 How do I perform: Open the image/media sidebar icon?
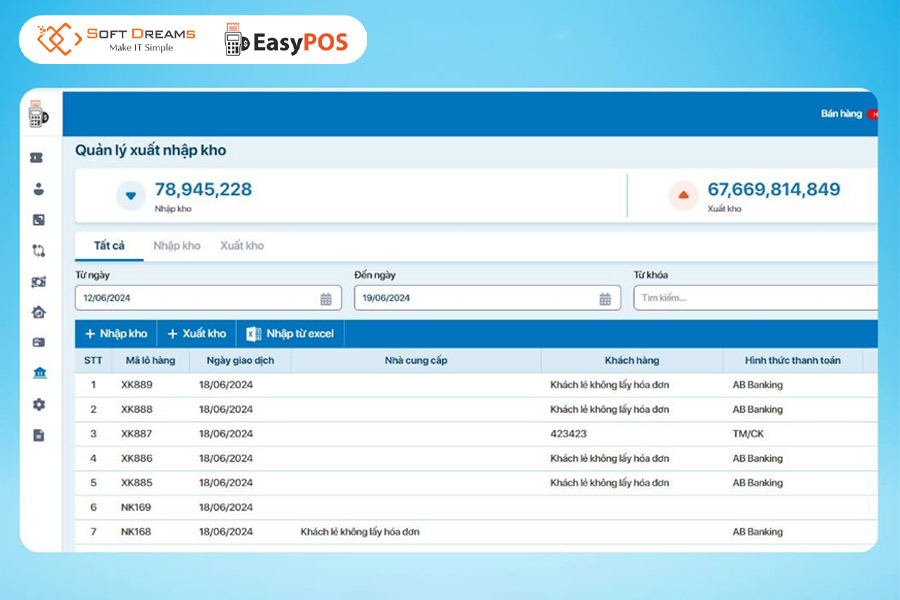point(38,220)
